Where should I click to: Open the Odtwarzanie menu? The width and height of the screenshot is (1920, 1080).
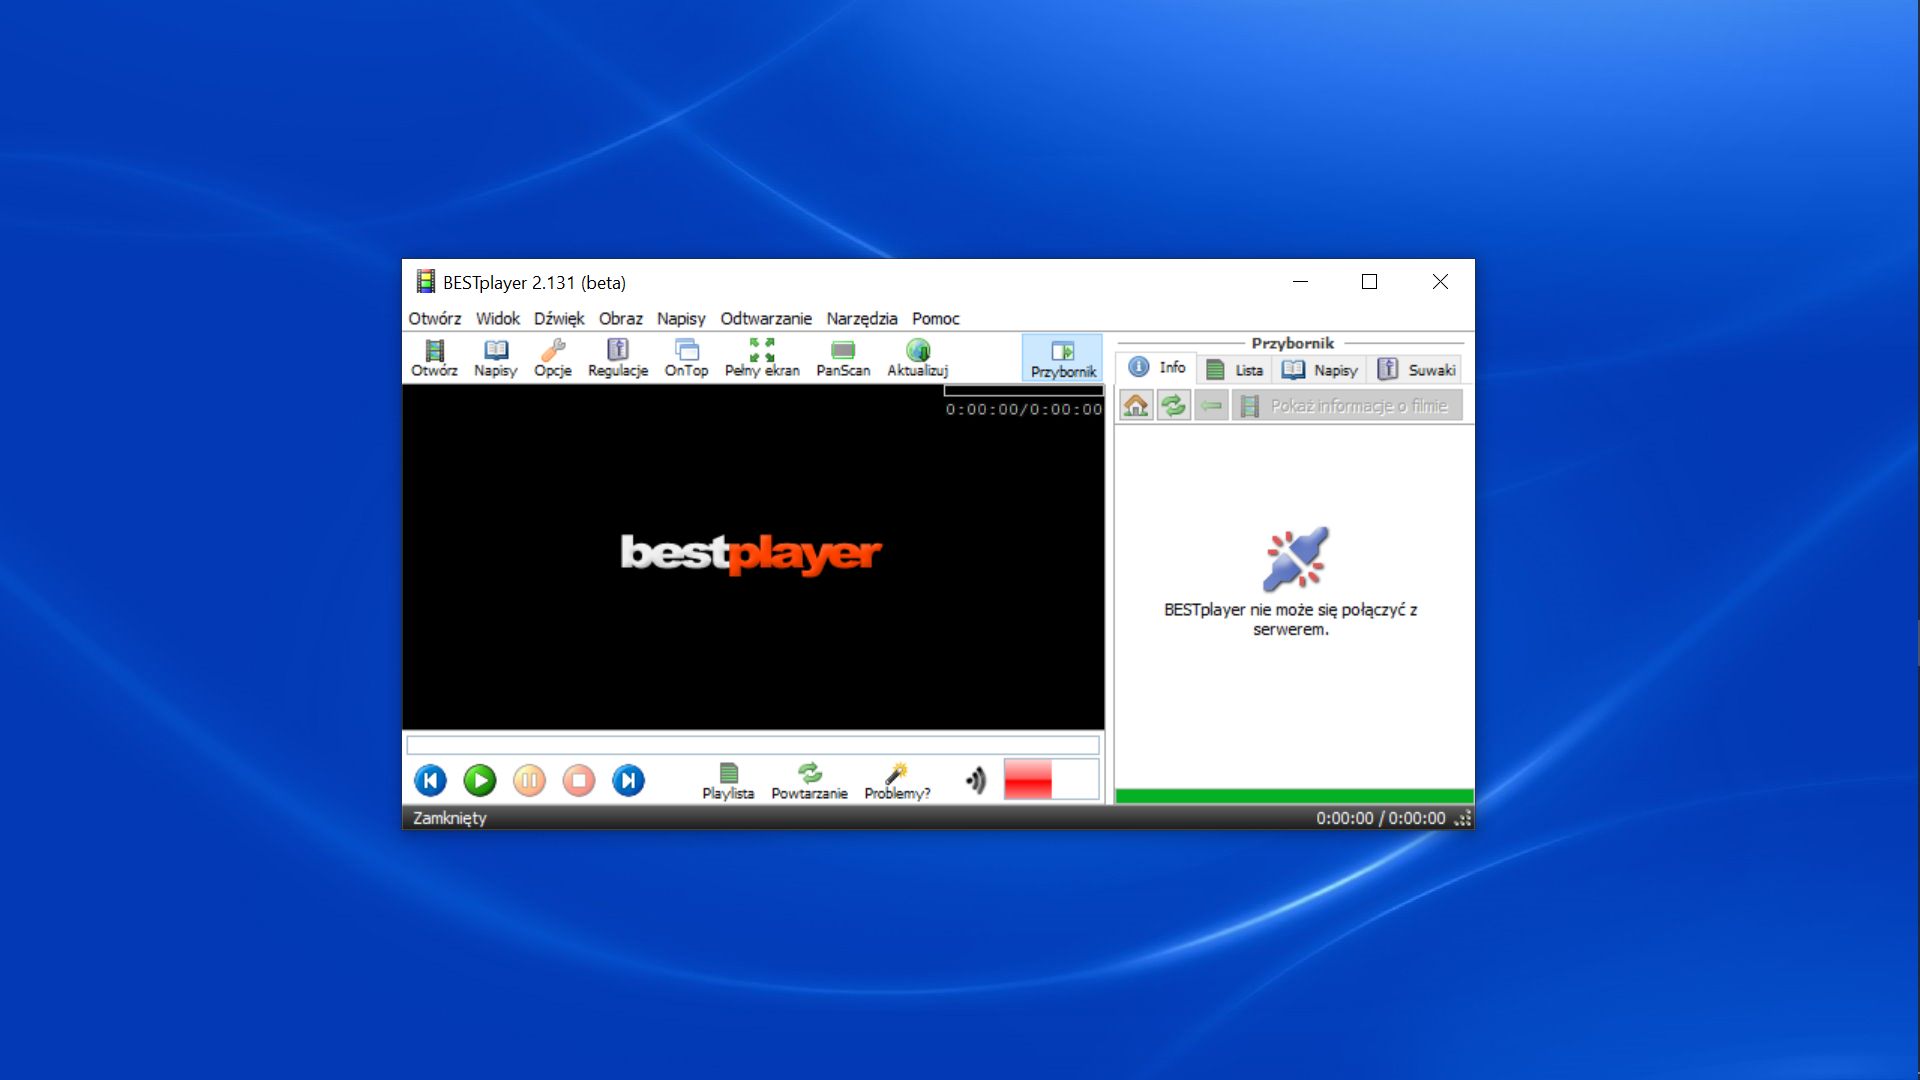[767, 318]
